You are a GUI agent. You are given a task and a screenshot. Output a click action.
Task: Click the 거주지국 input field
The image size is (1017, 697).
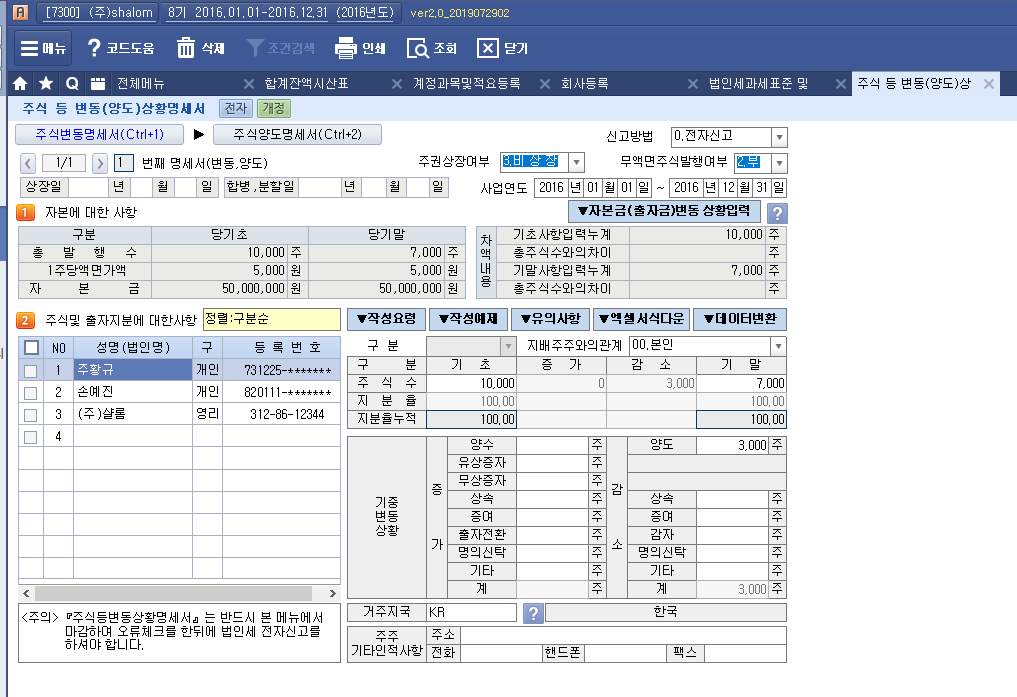point(470,612)
